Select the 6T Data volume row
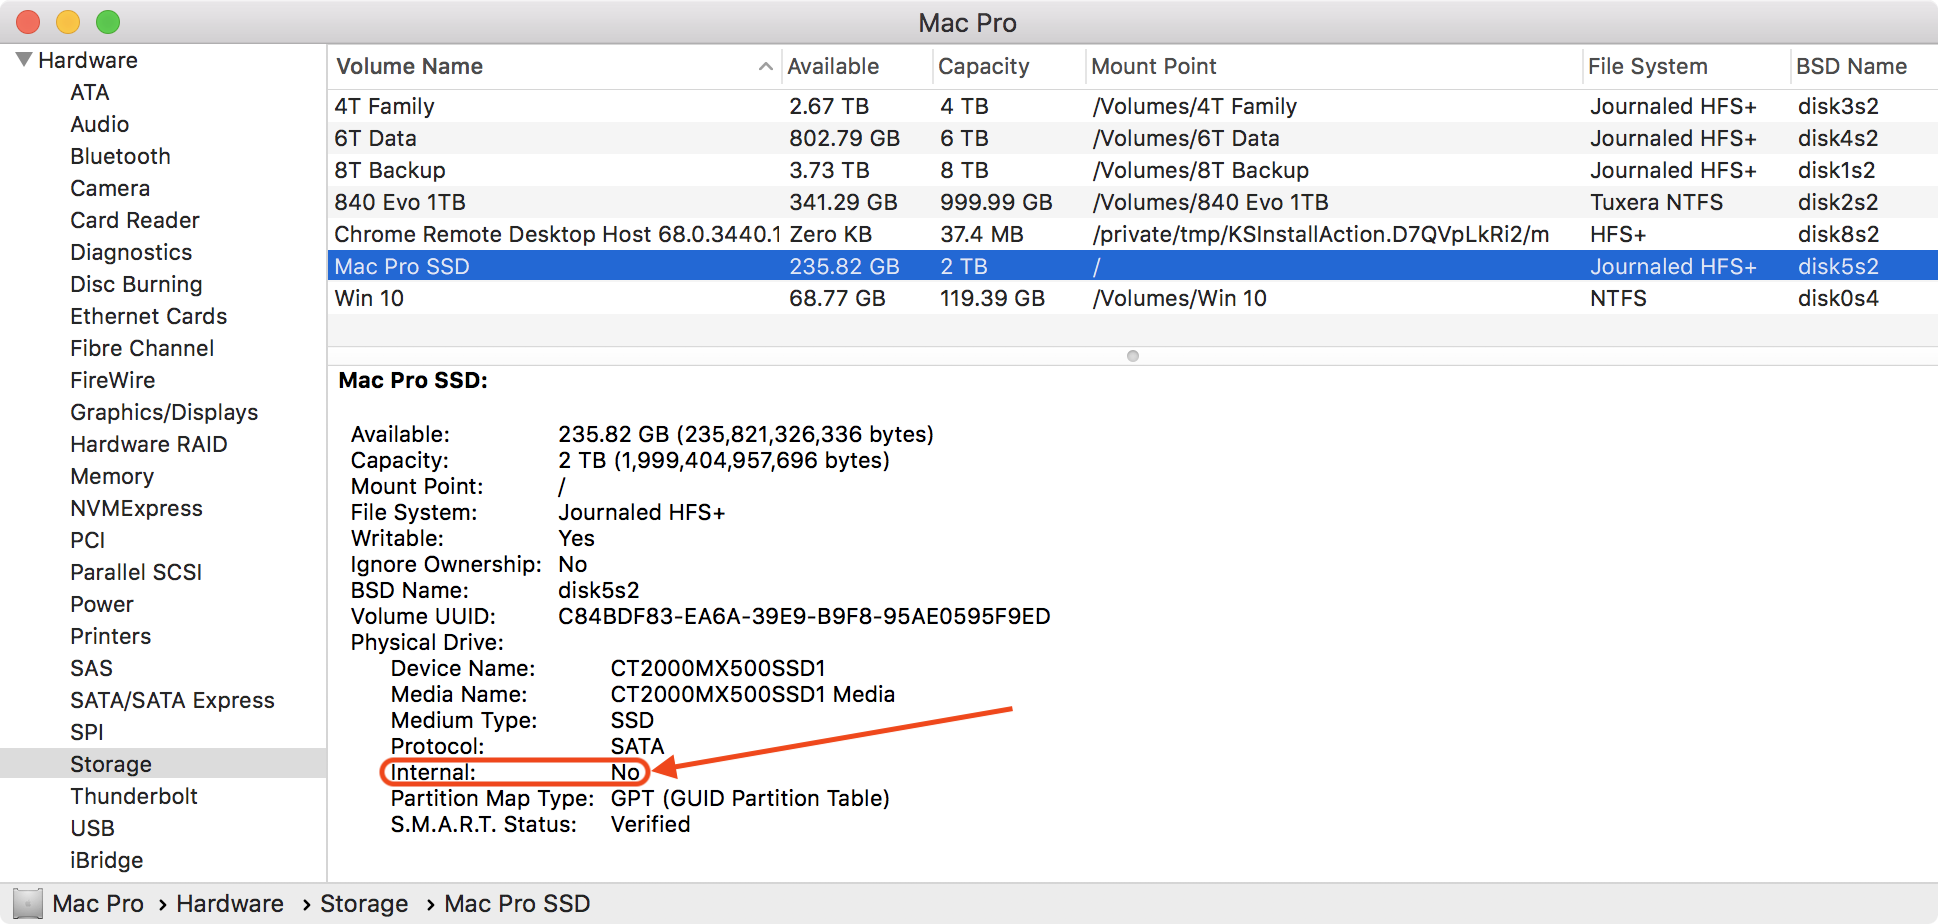 (x=1133, y=138)
